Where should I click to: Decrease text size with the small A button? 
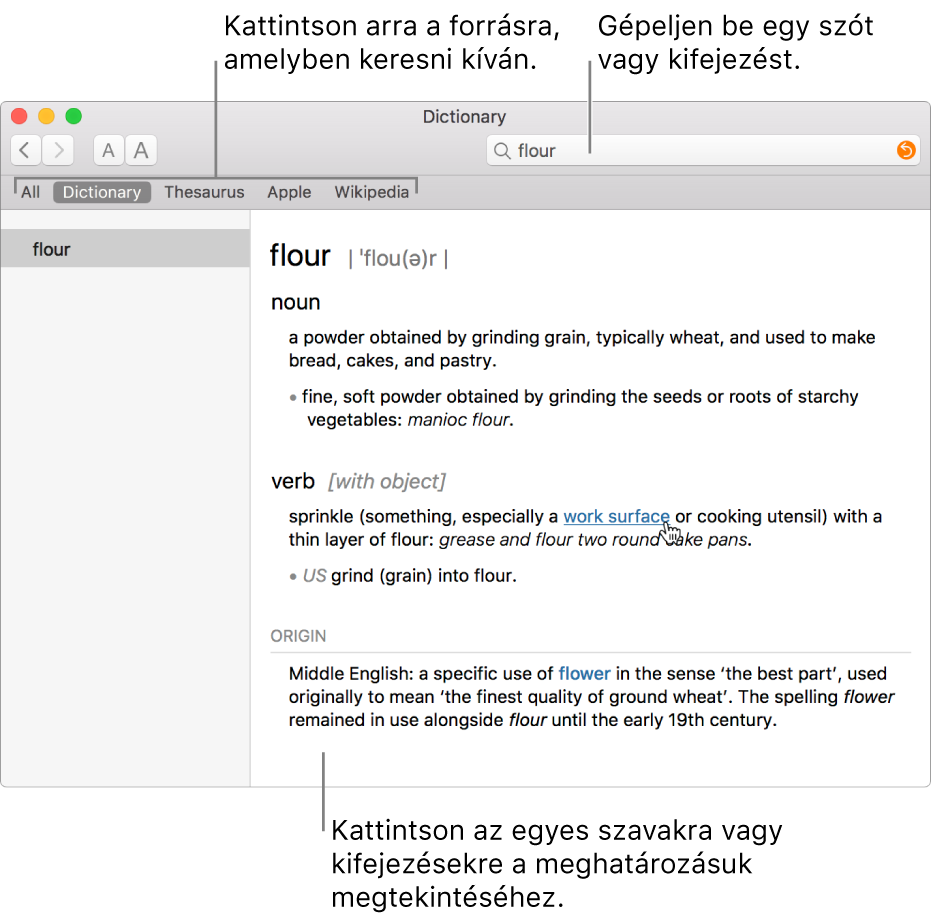(108, 150)
